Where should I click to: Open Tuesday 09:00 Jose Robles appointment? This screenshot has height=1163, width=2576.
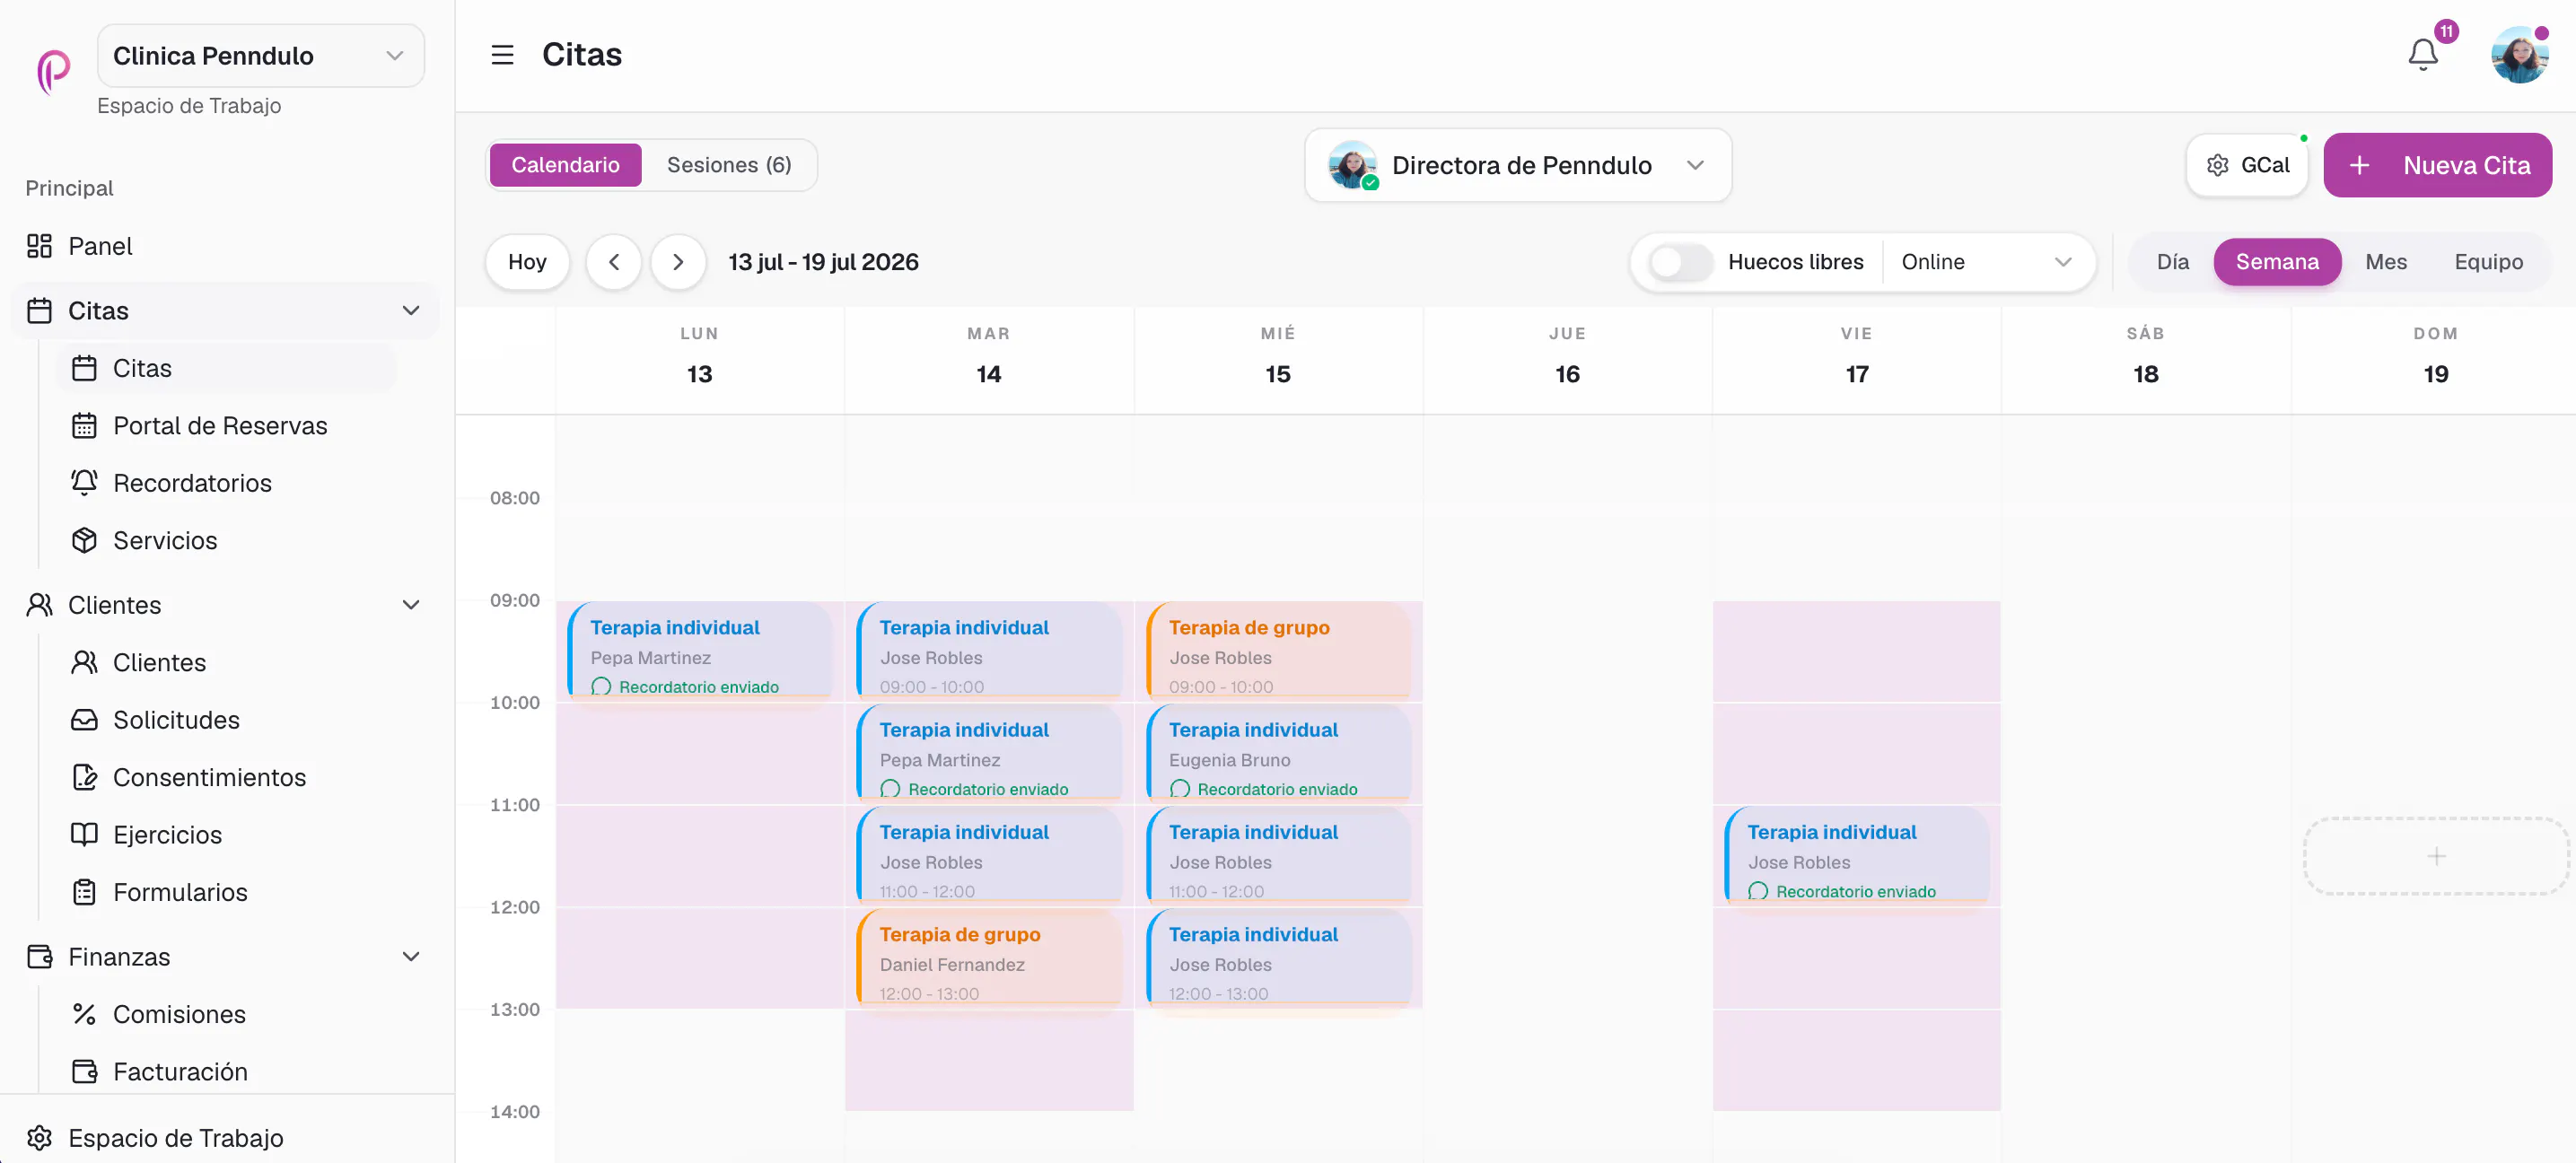coord(988,649)
